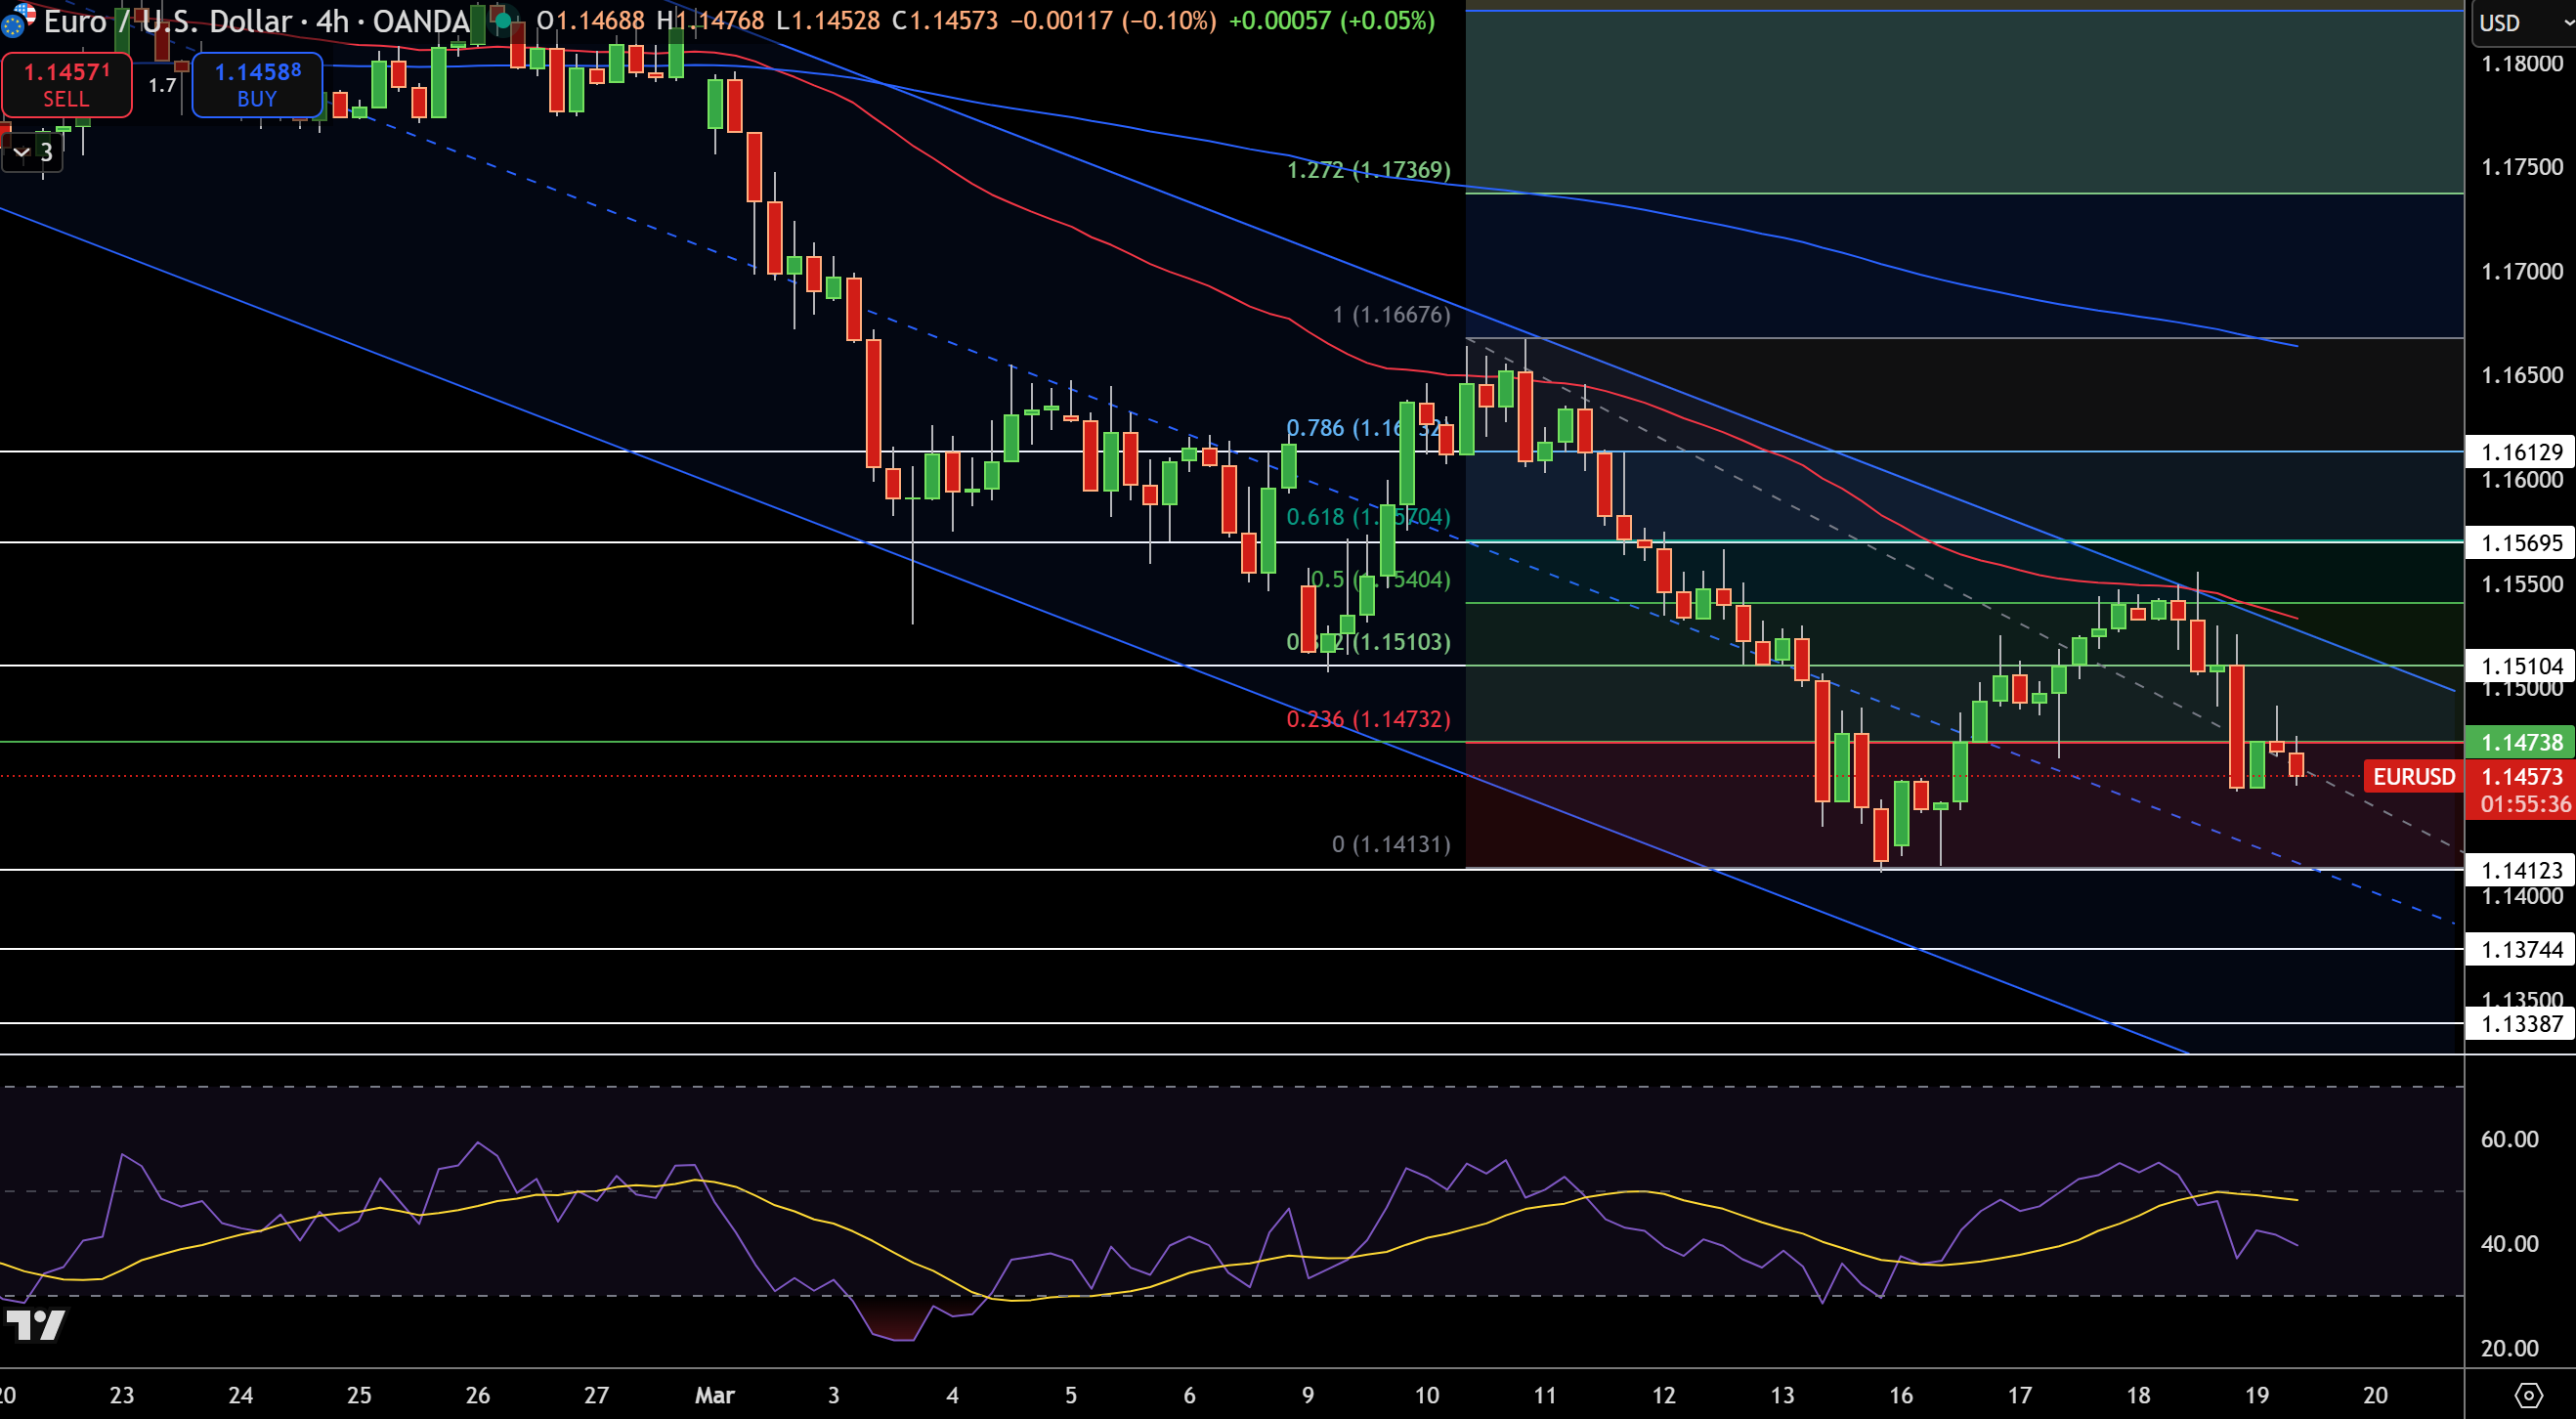This screenshot has height=1419, width=2576.
Task: Select the 1.13387 horizontal line price label
Action: pyautogui.click(x=2521, y=1024)
